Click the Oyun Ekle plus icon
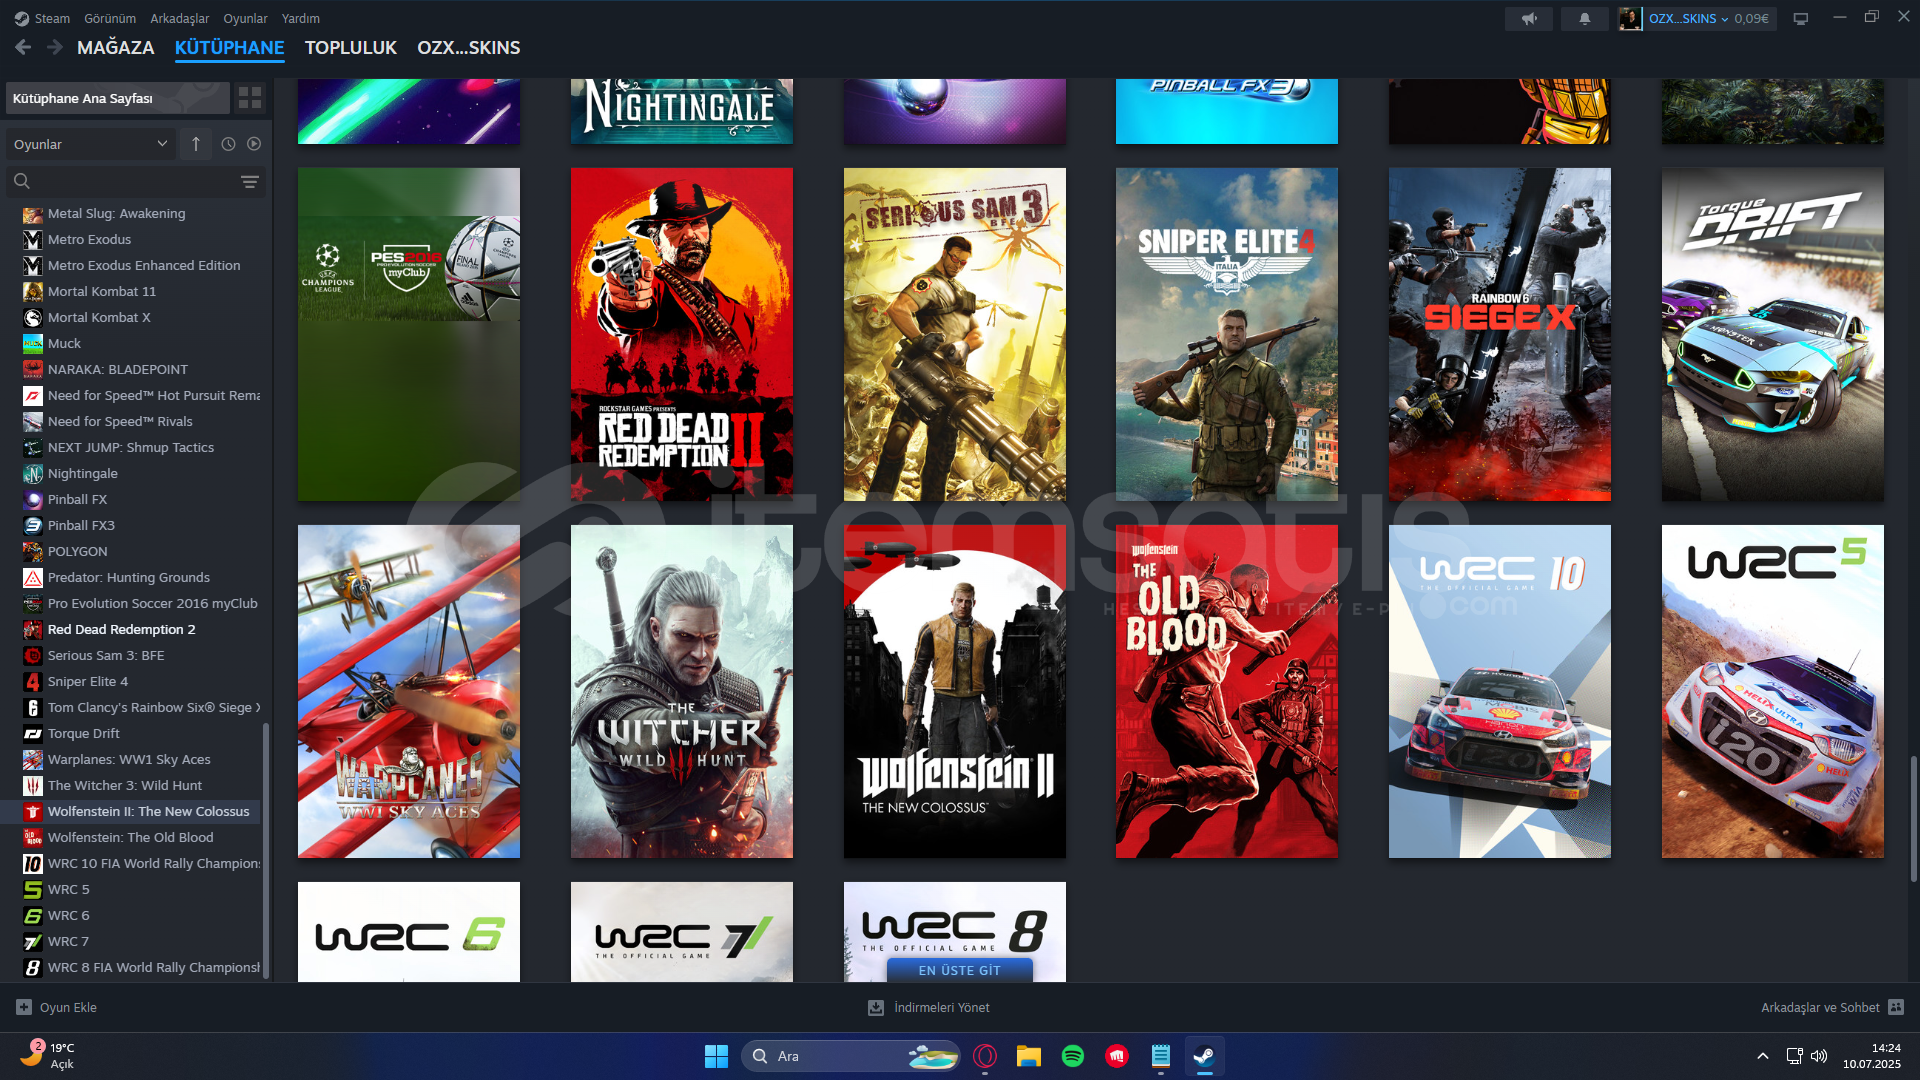1920x1080 pixels. coord(24,1007)
